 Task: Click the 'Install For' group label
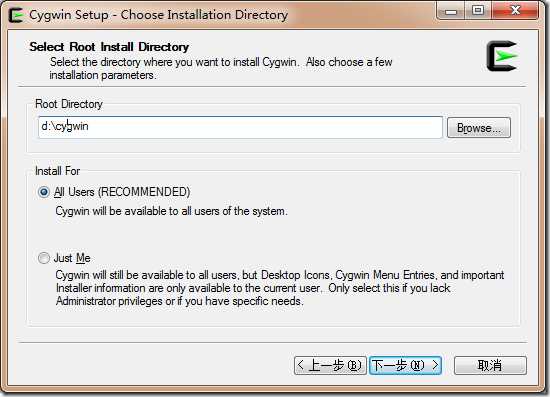point(58,171)
